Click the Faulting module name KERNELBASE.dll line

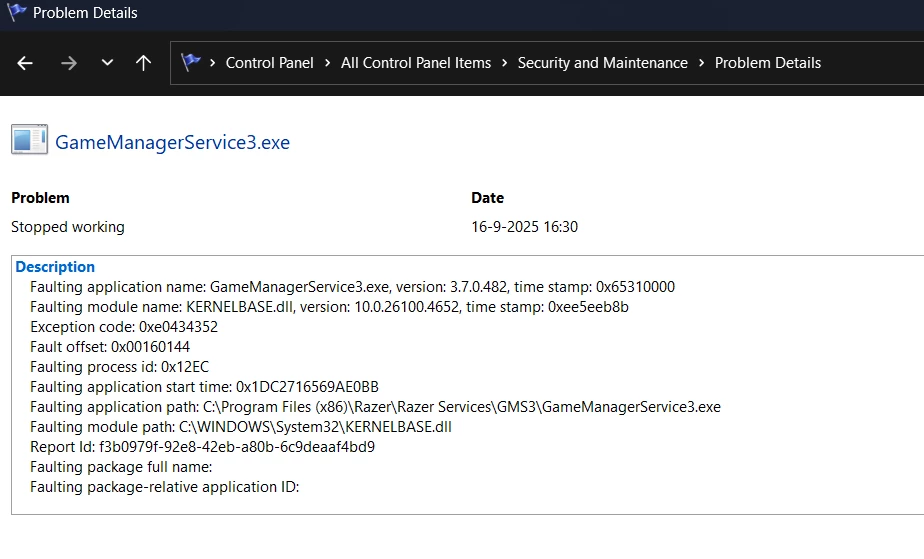point(329,307)
